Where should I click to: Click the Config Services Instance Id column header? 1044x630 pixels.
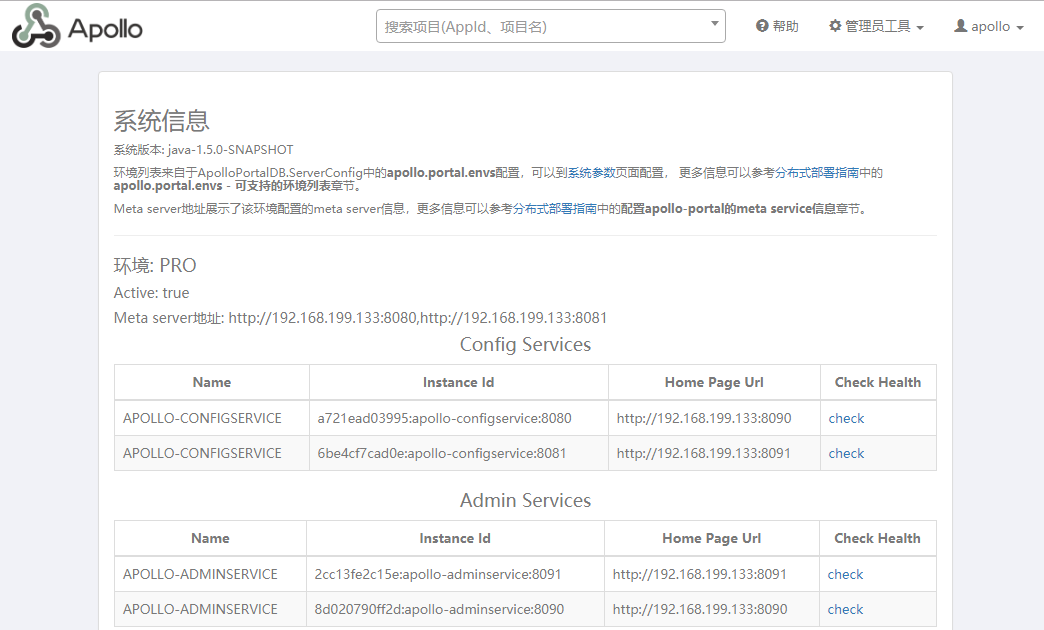pyautogui.click(x=458, y=382)
